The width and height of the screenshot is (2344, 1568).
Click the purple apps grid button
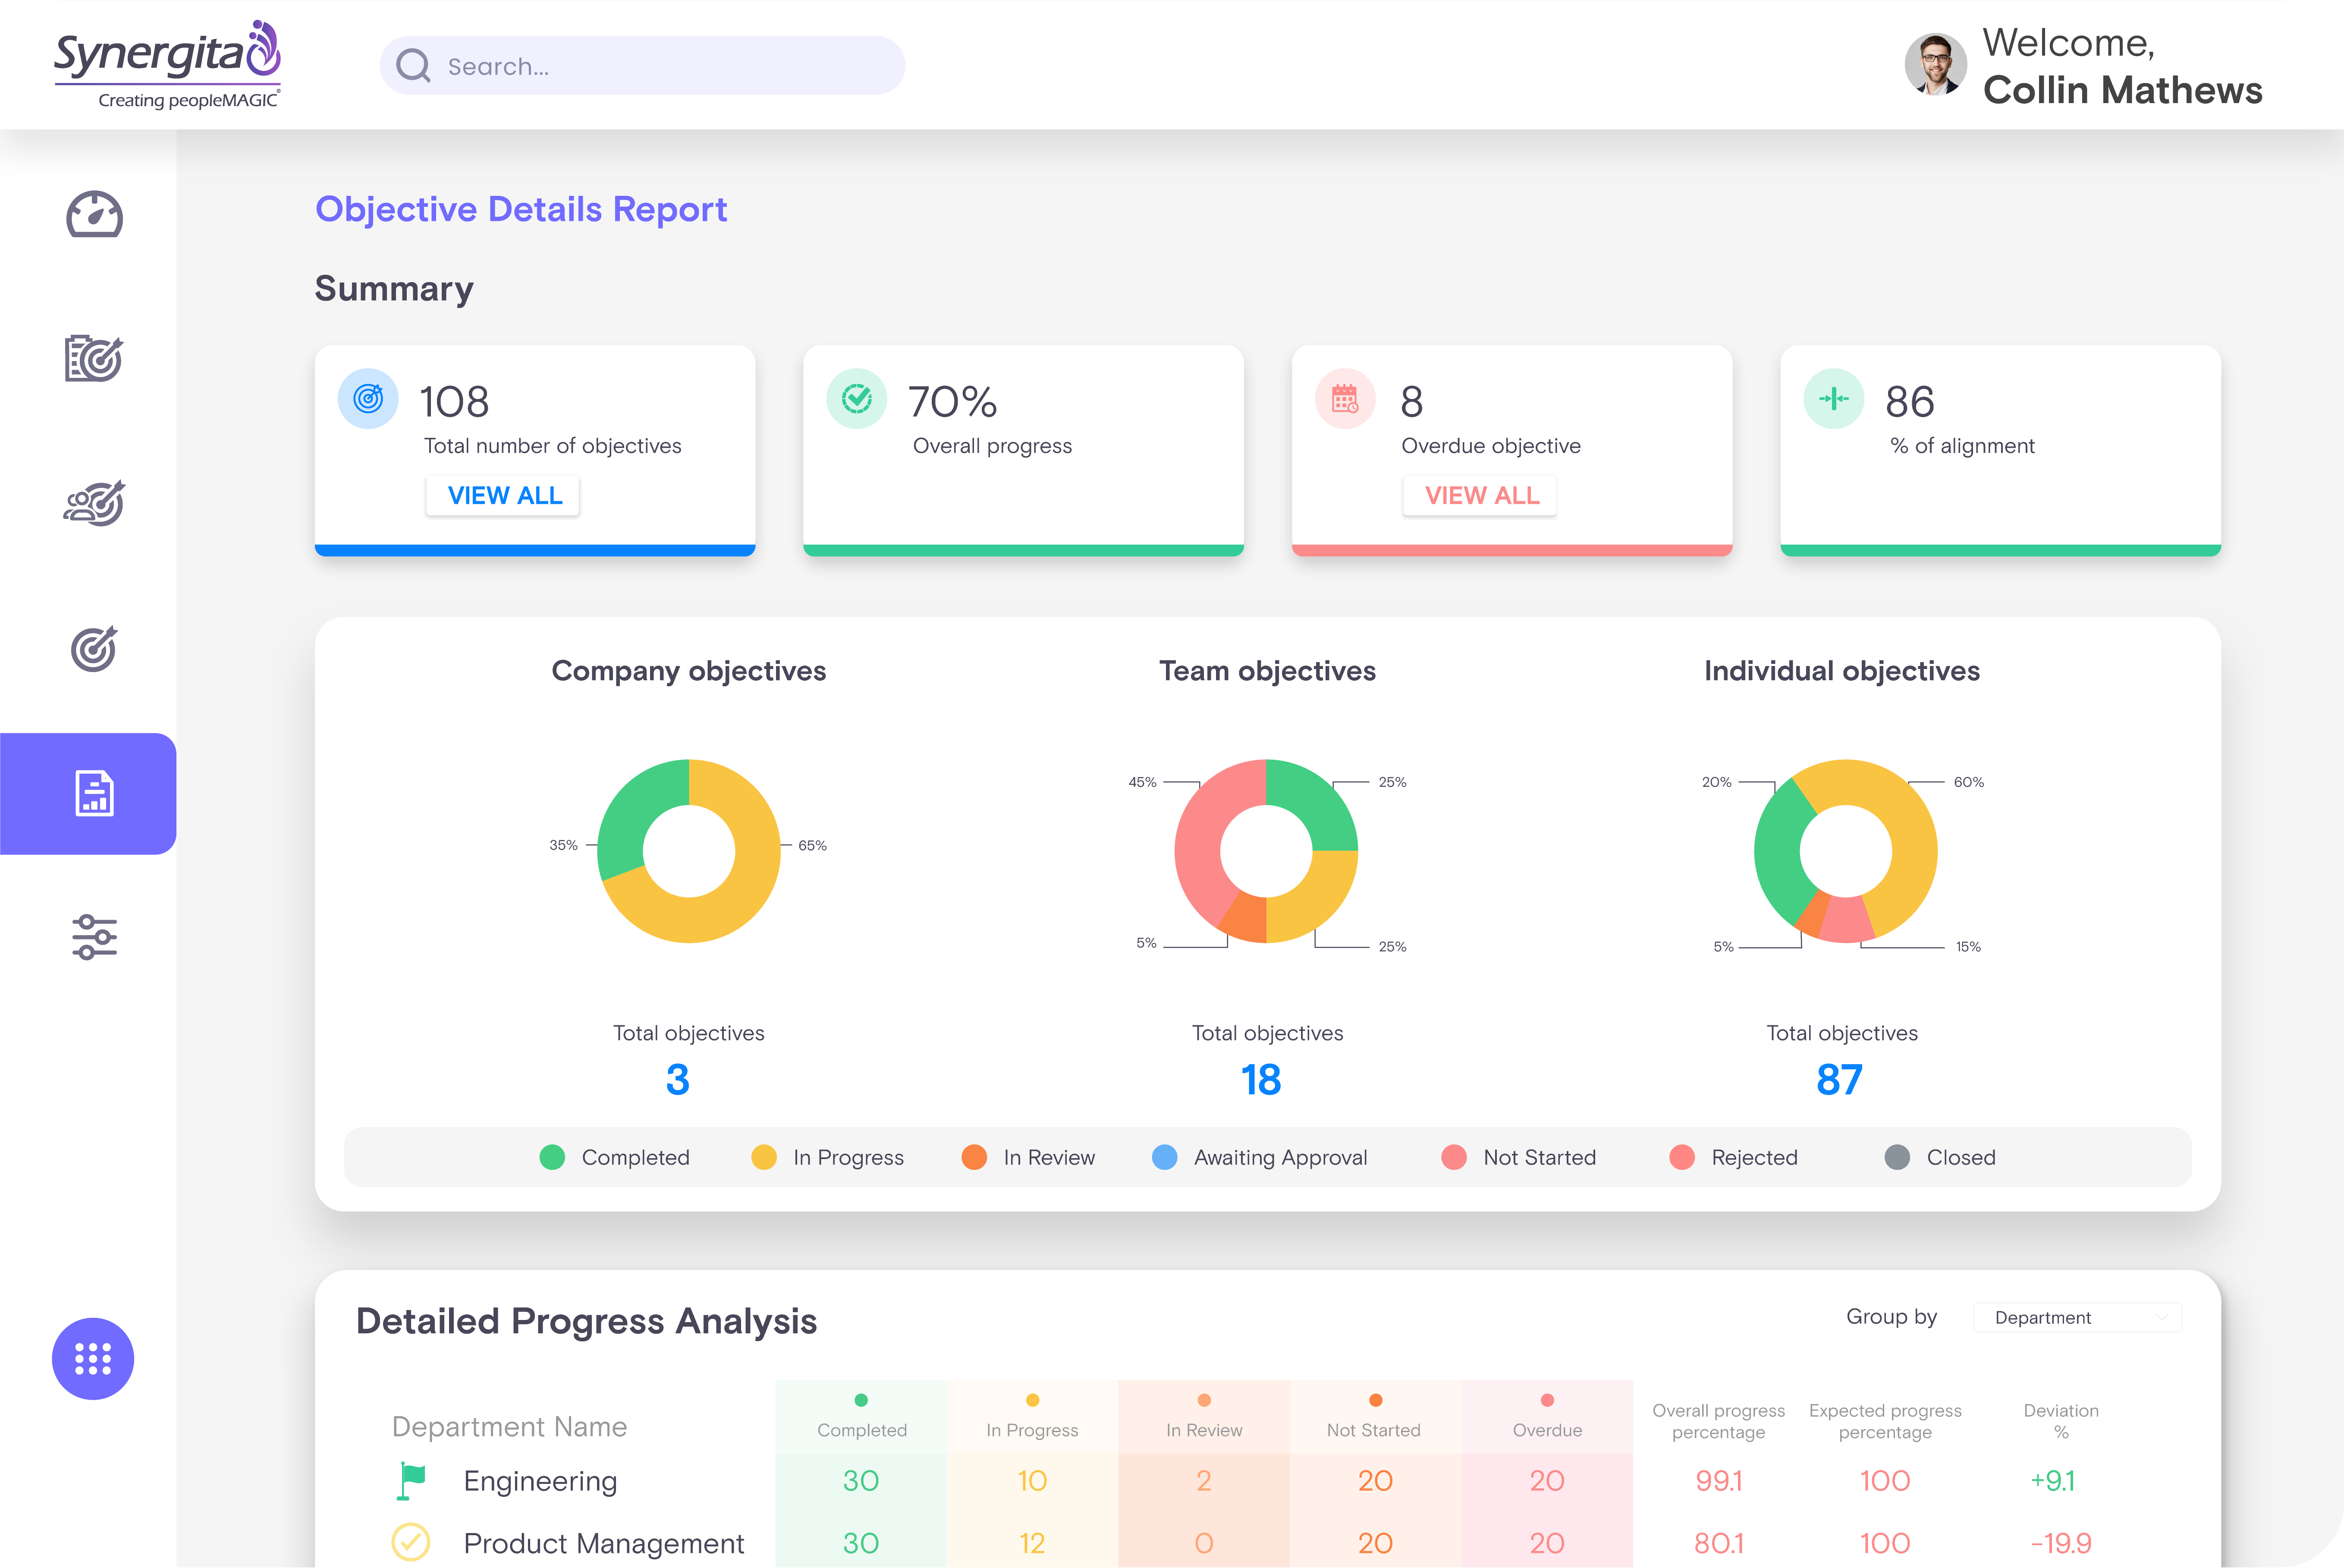(x=93, y=1358)
